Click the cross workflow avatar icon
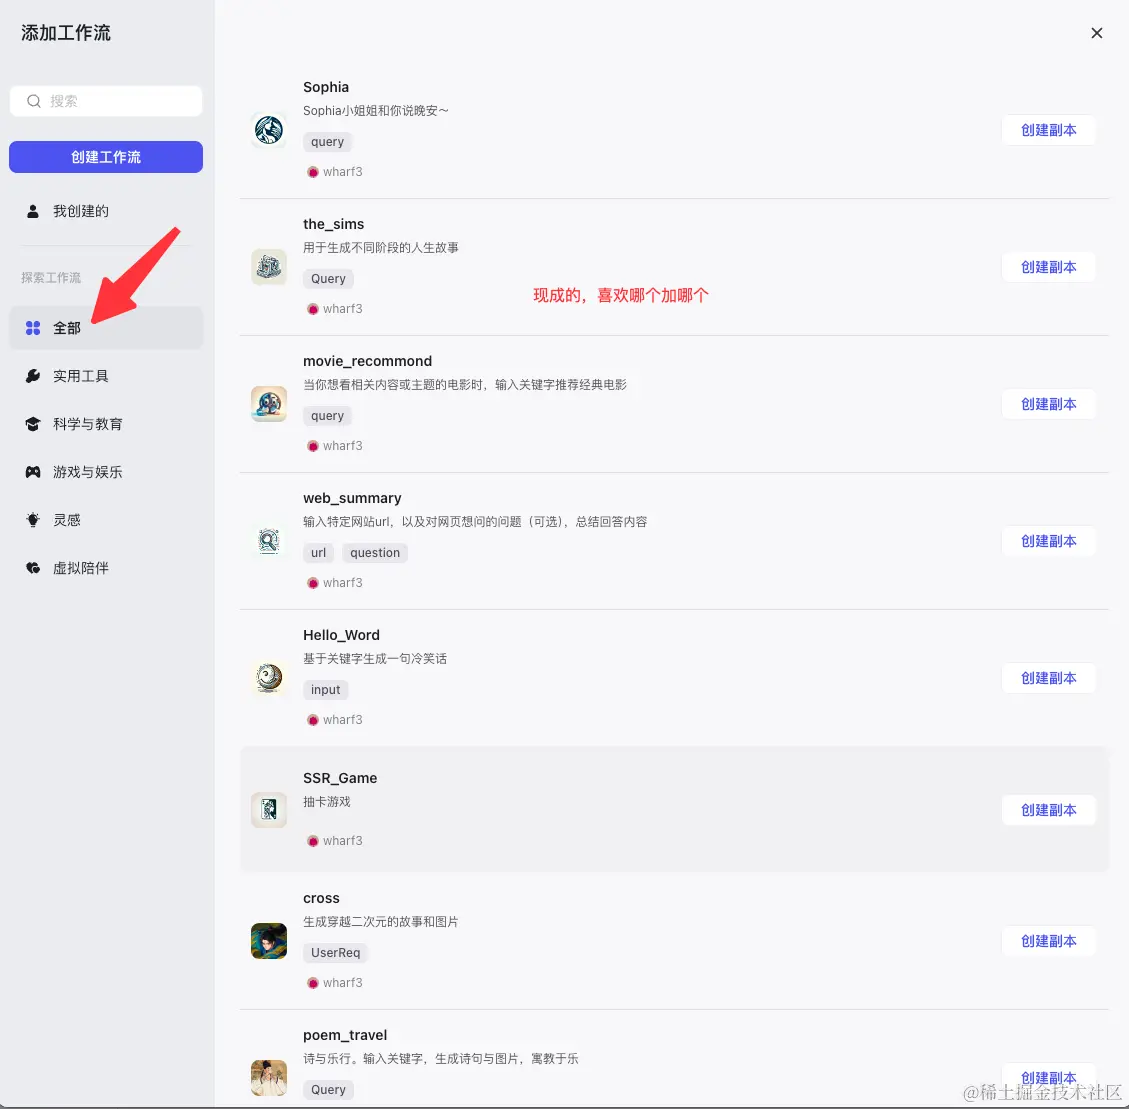The width and height of the screenshot is (1129, 1109). click(x=269, y=940)
